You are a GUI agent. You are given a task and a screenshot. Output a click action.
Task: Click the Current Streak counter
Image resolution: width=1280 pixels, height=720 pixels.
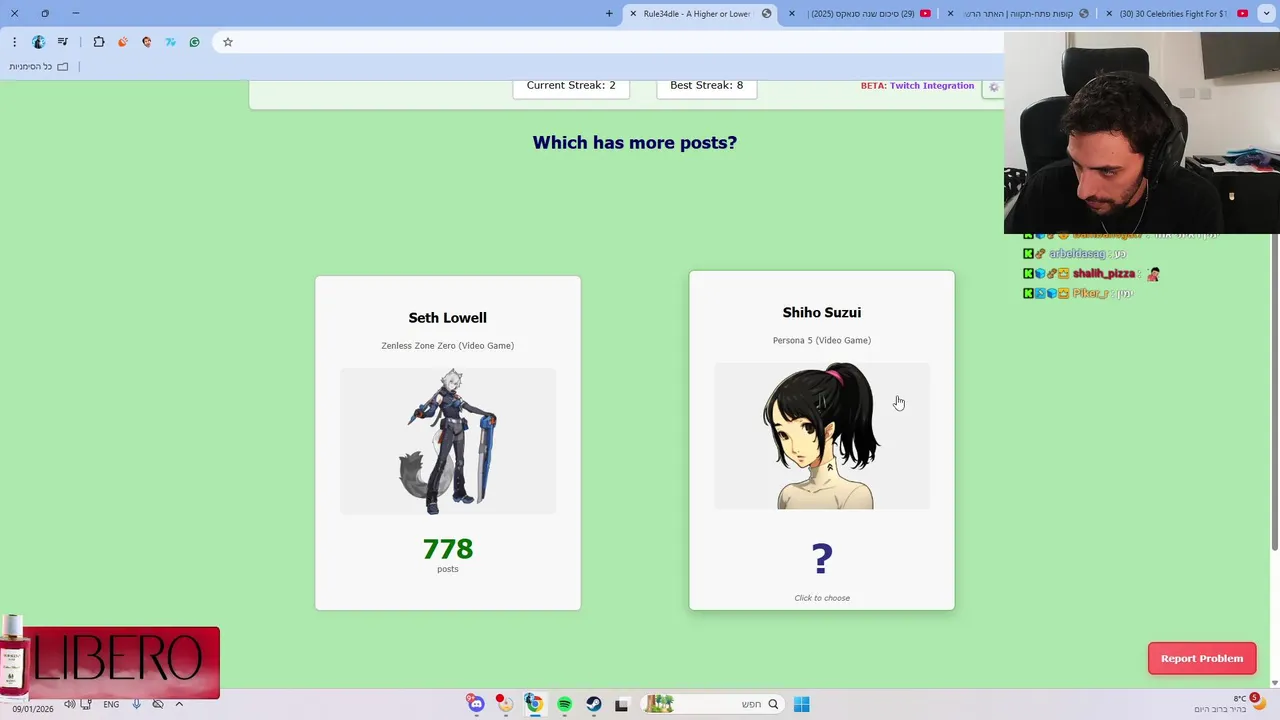click(x=571, y=85)
